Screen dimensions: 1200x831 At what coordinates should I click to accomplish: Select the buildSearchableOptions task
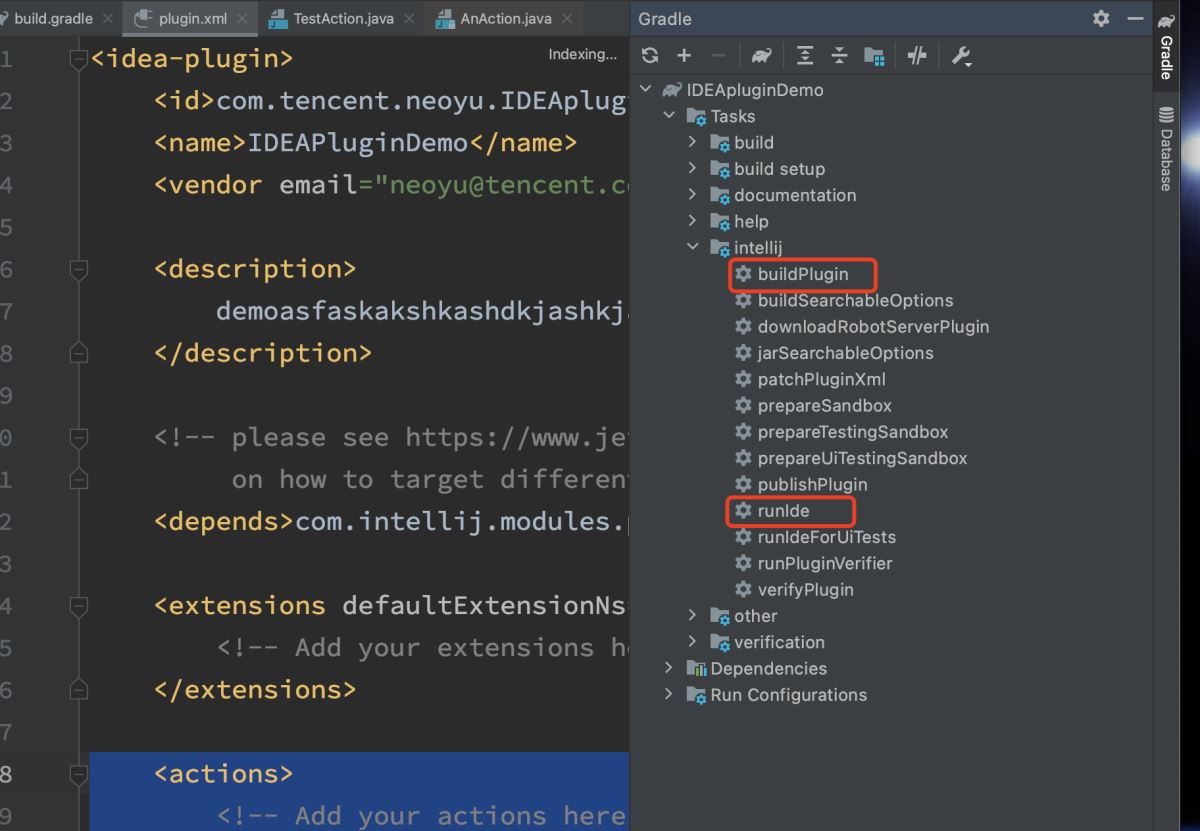855,300
